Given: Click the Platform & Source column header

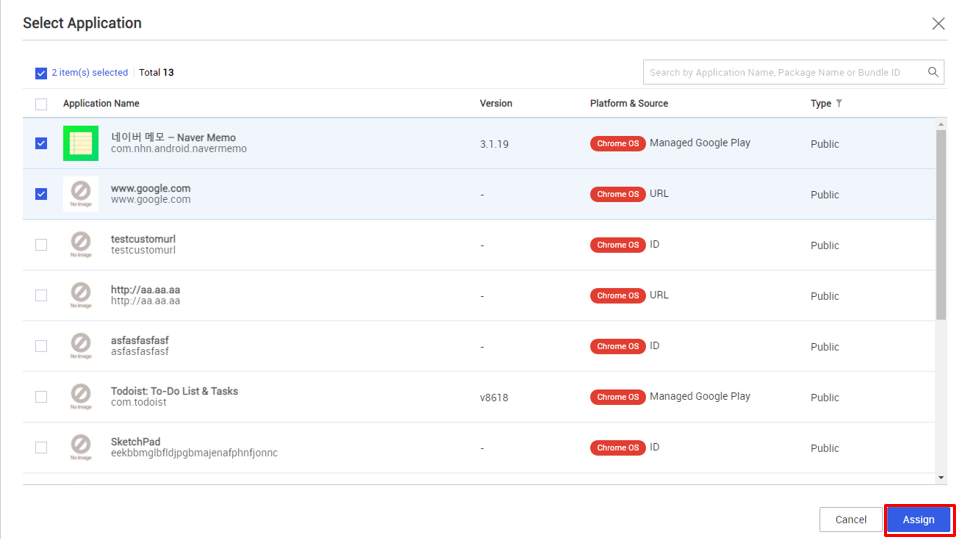Looking at the screenshot, I should pos(628,103).
